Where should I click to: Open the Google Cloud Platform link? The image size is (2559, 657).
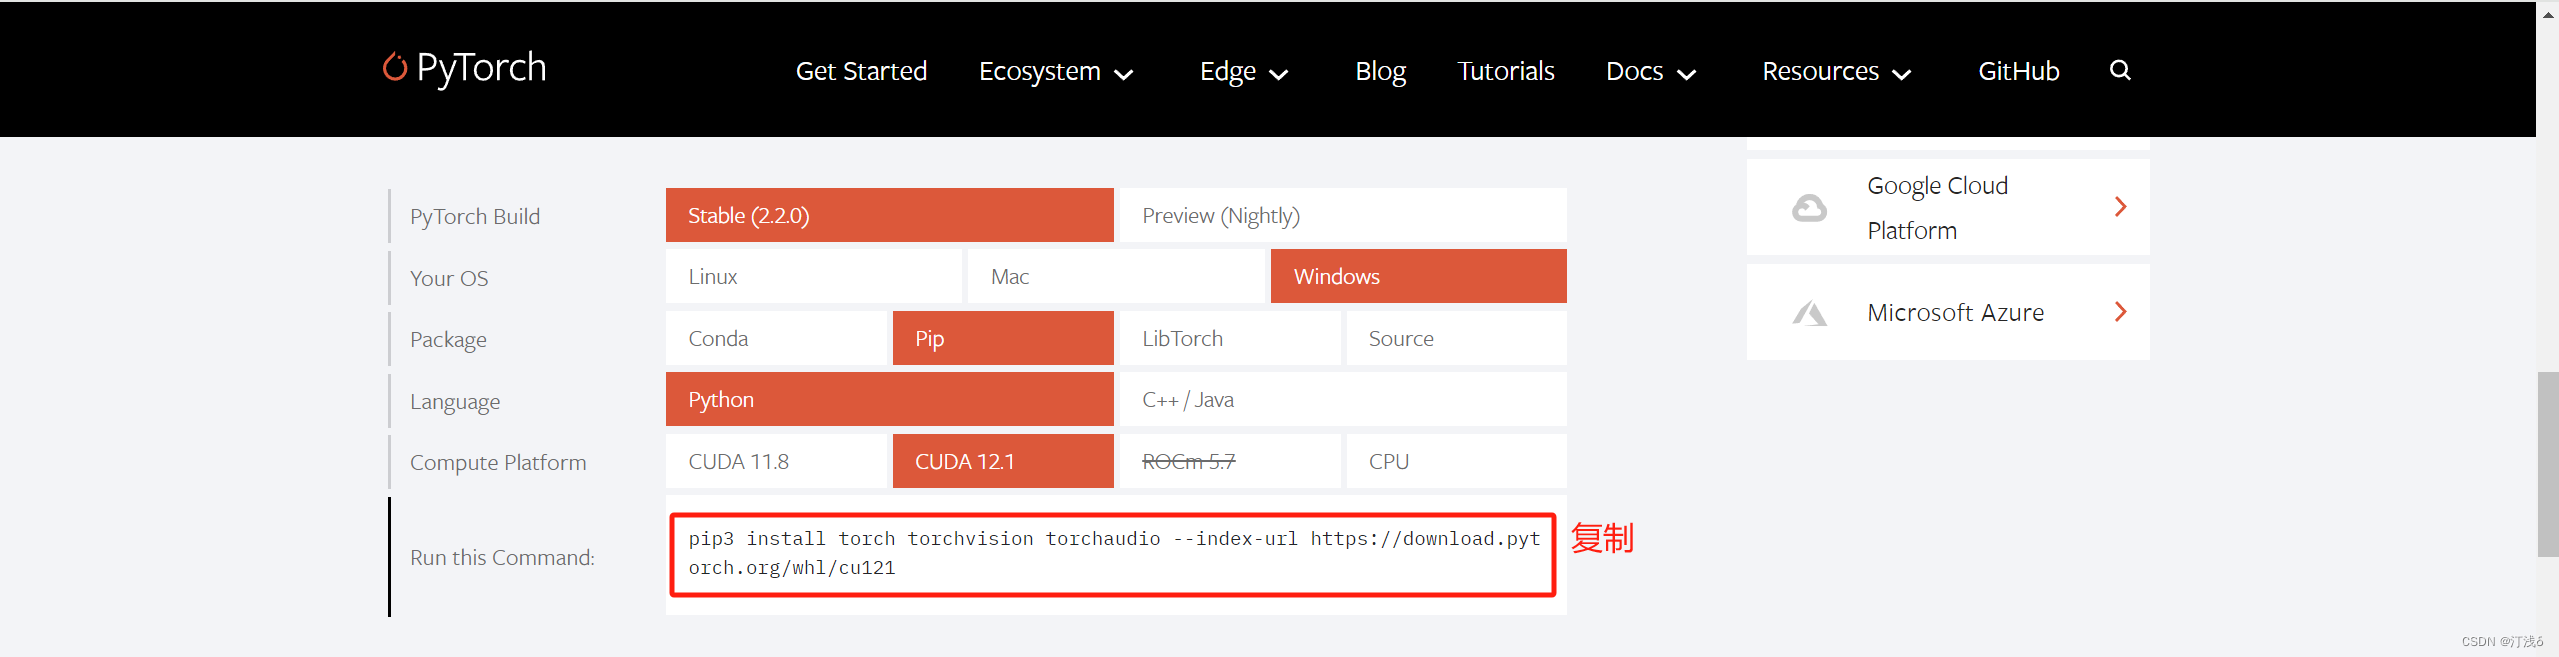coord(1947,207)
